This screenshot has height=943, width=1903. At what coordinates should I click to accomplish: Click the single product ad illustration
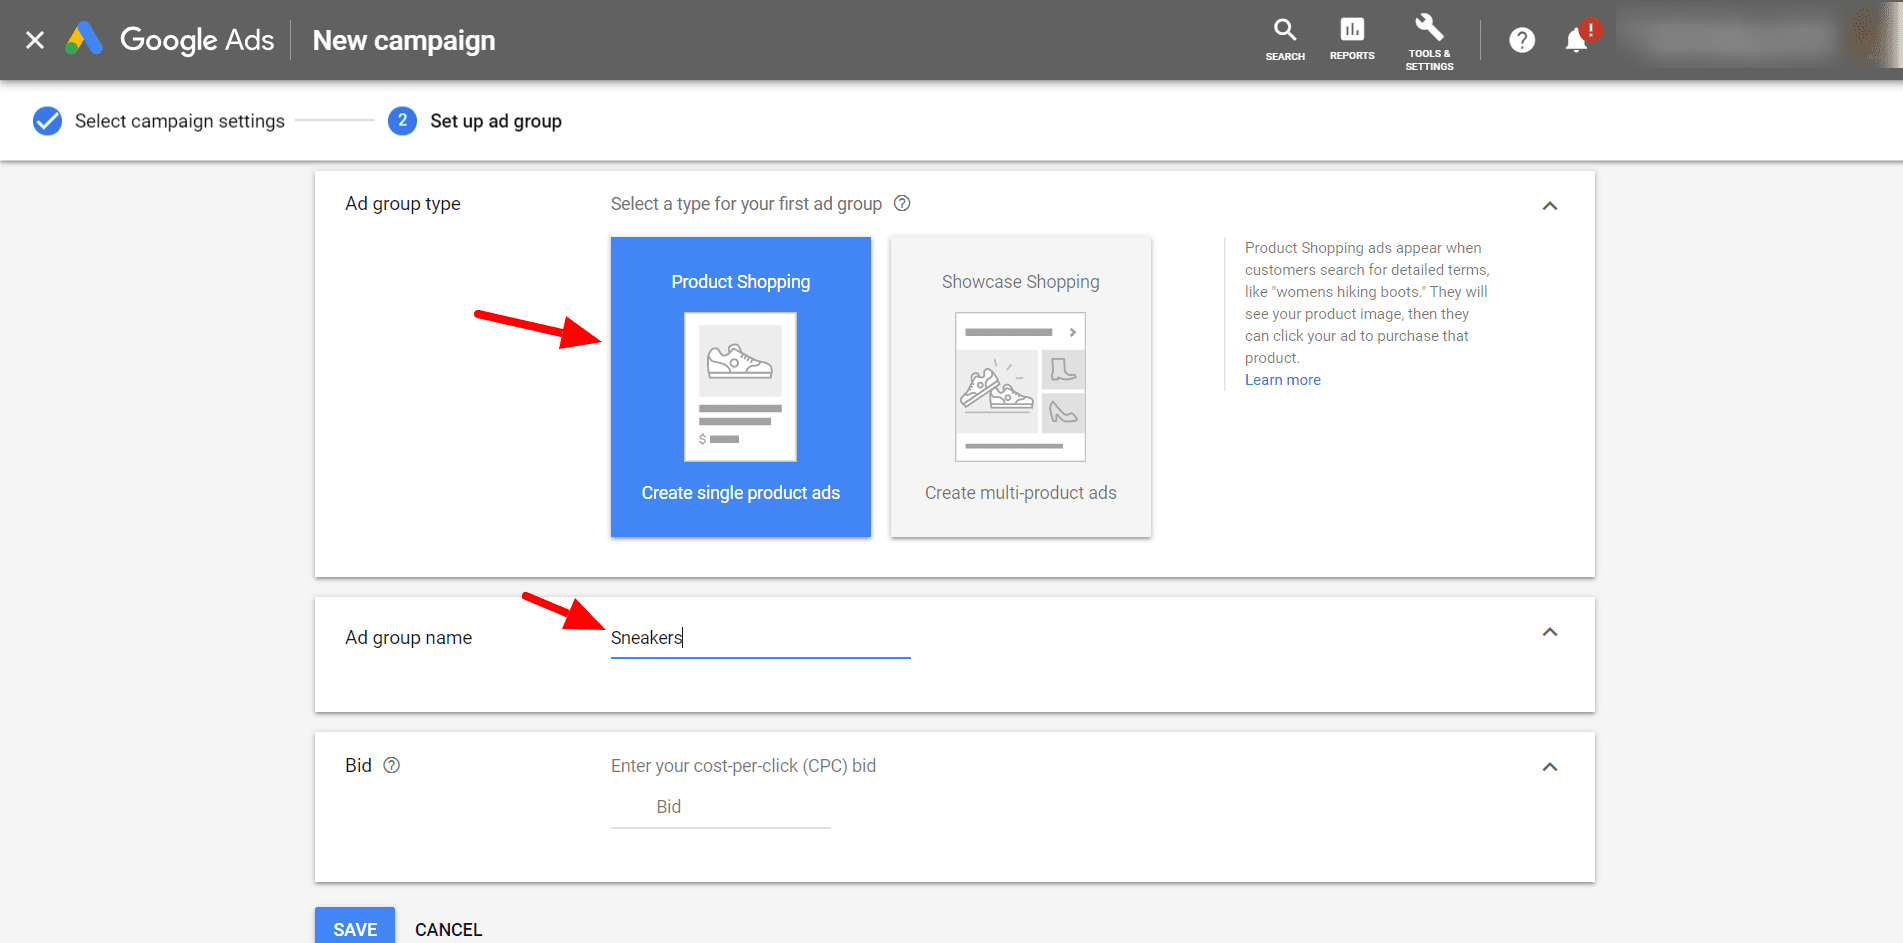[x=740, y=387]
